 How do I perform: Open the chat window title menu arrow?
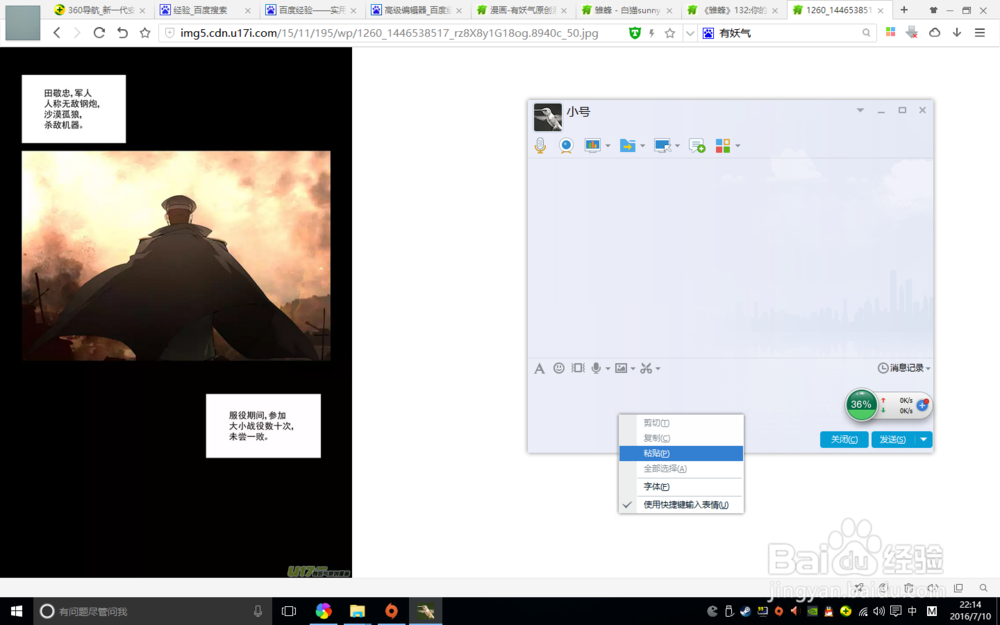860,110
